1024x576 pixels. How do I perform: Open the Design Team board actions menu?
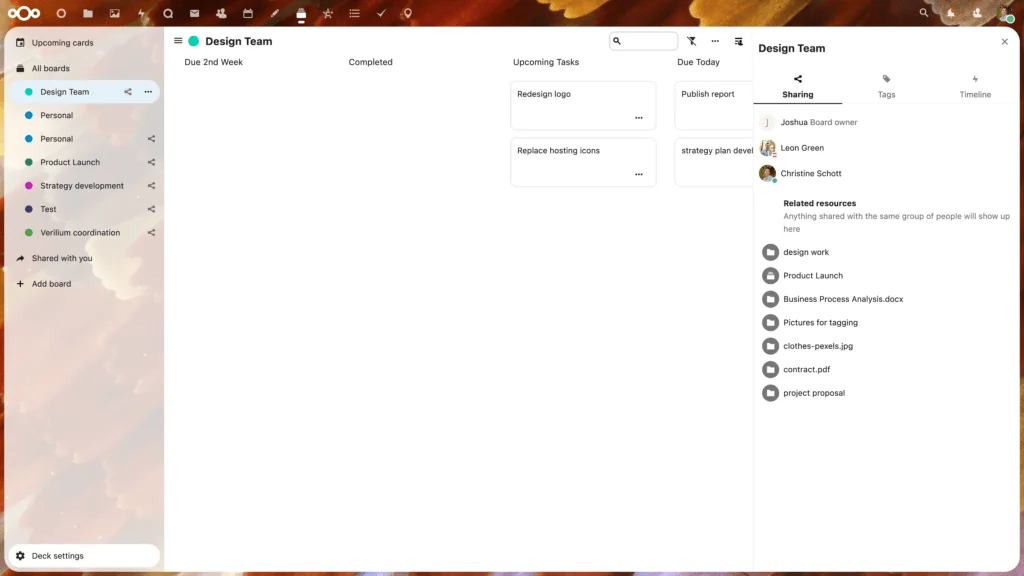148,92
